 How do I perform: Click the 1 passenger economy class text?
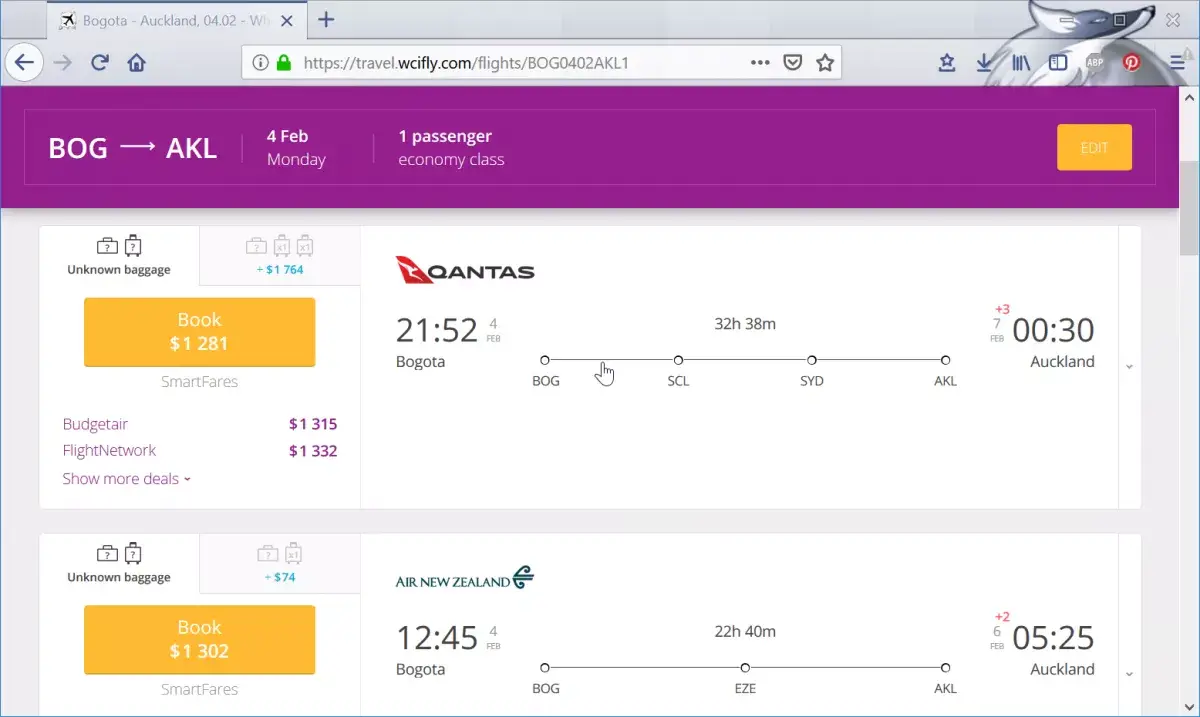pyautogui.click(x=451, y=147)
